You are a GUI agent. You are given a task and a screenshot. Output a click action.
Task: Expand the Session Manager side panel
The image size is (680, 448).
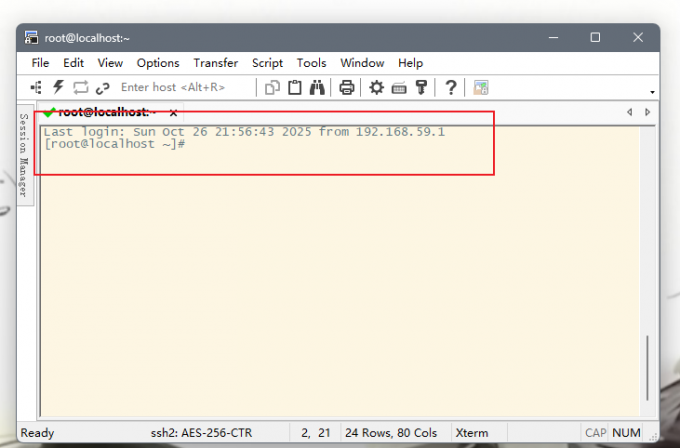pos(25,155)
